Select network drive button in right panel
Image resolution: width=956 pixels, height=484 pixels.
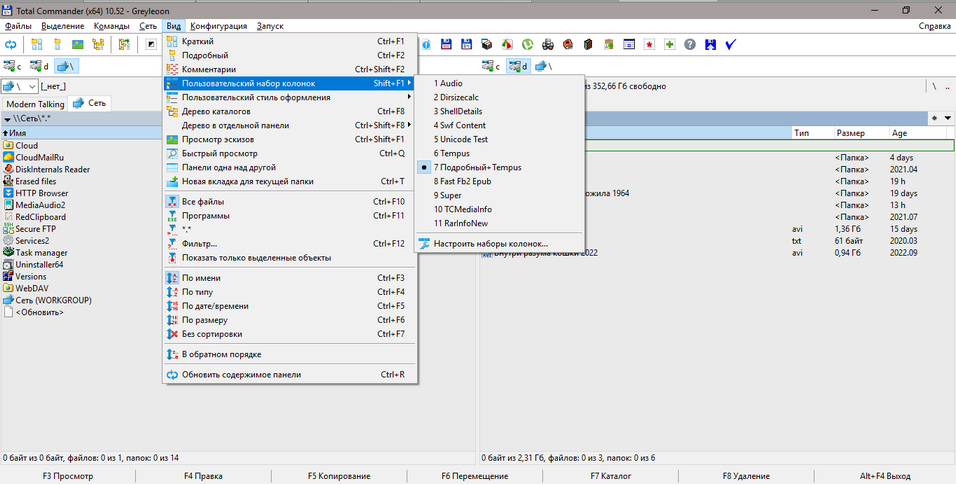click(544, 66)
